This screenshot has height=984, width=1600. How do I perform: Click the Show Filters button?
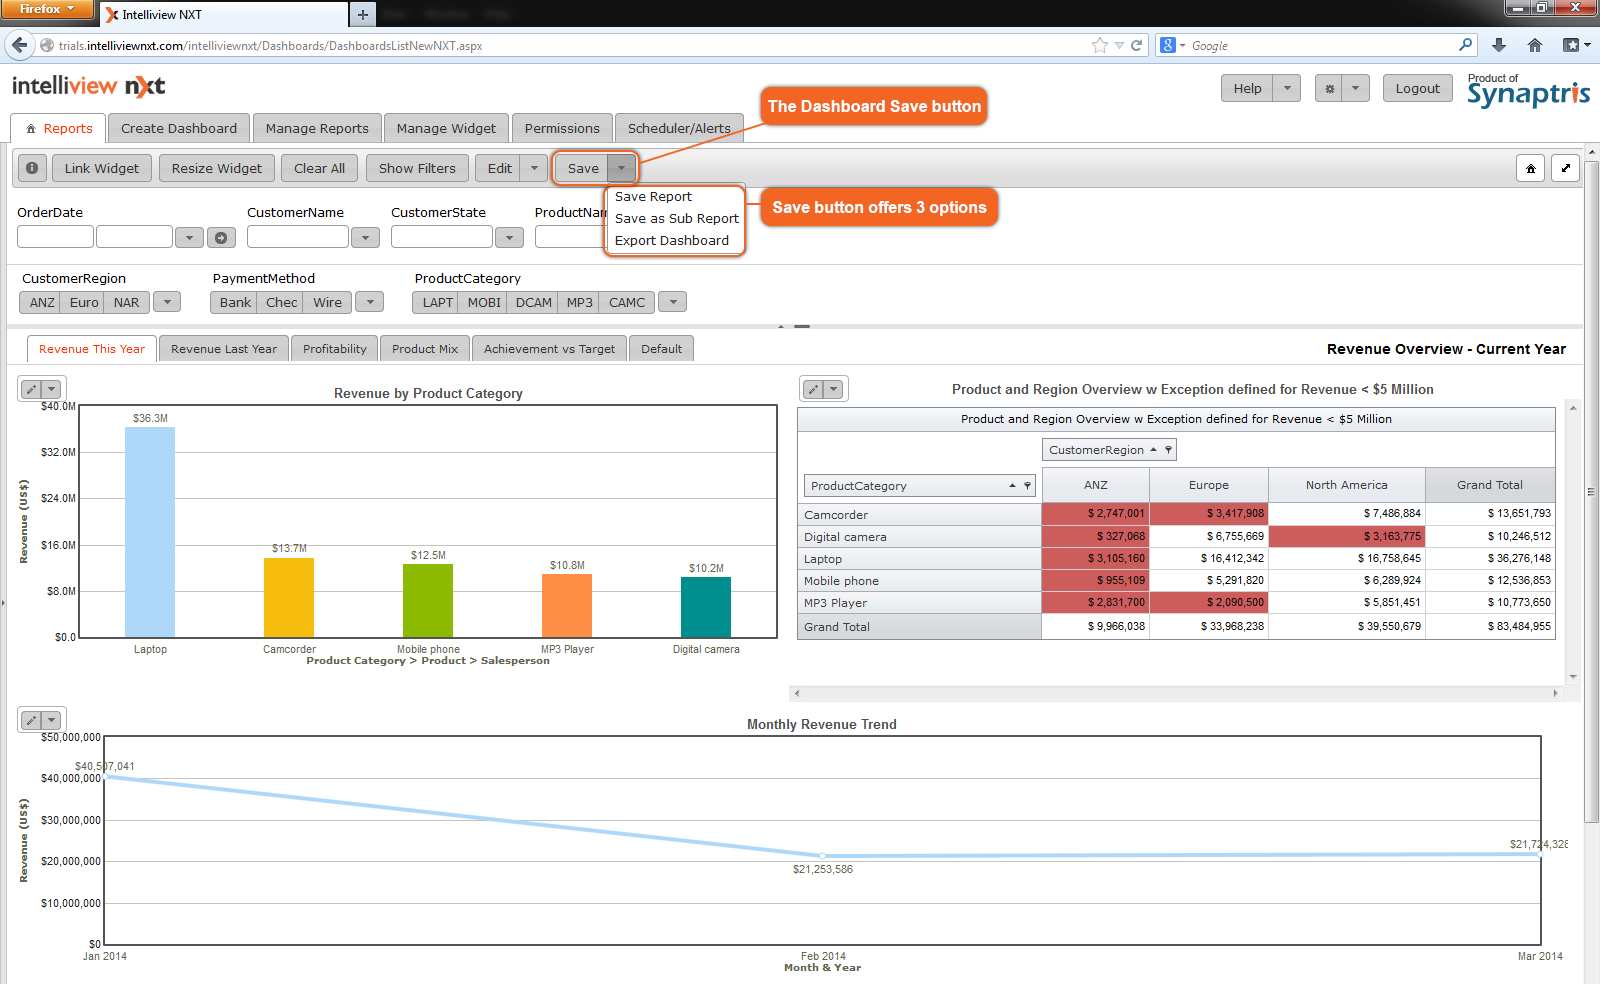coord(417,168)
